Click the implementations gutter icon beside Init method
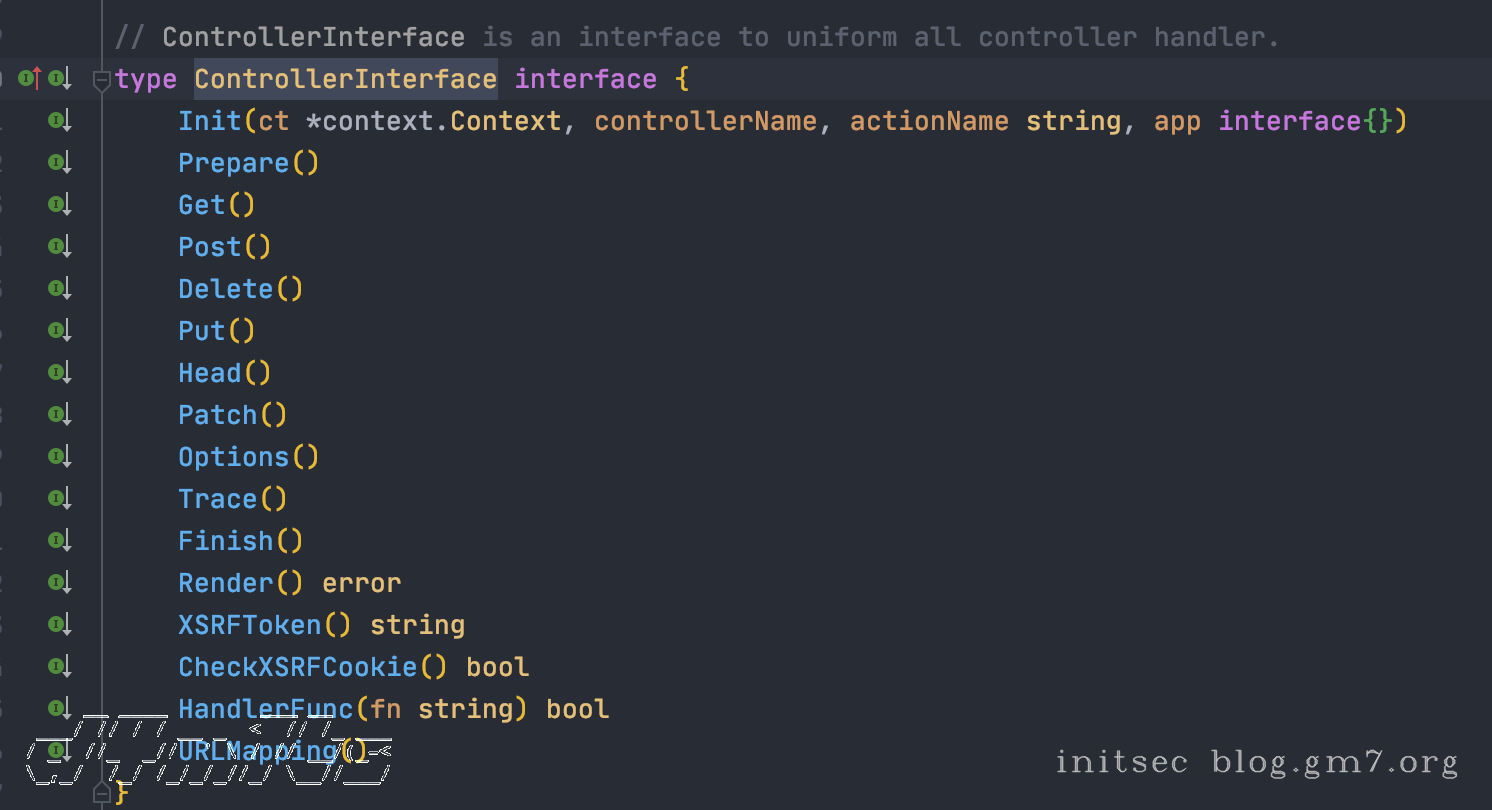This screenshot has height=810, width=1492. [x=59, y=121]
